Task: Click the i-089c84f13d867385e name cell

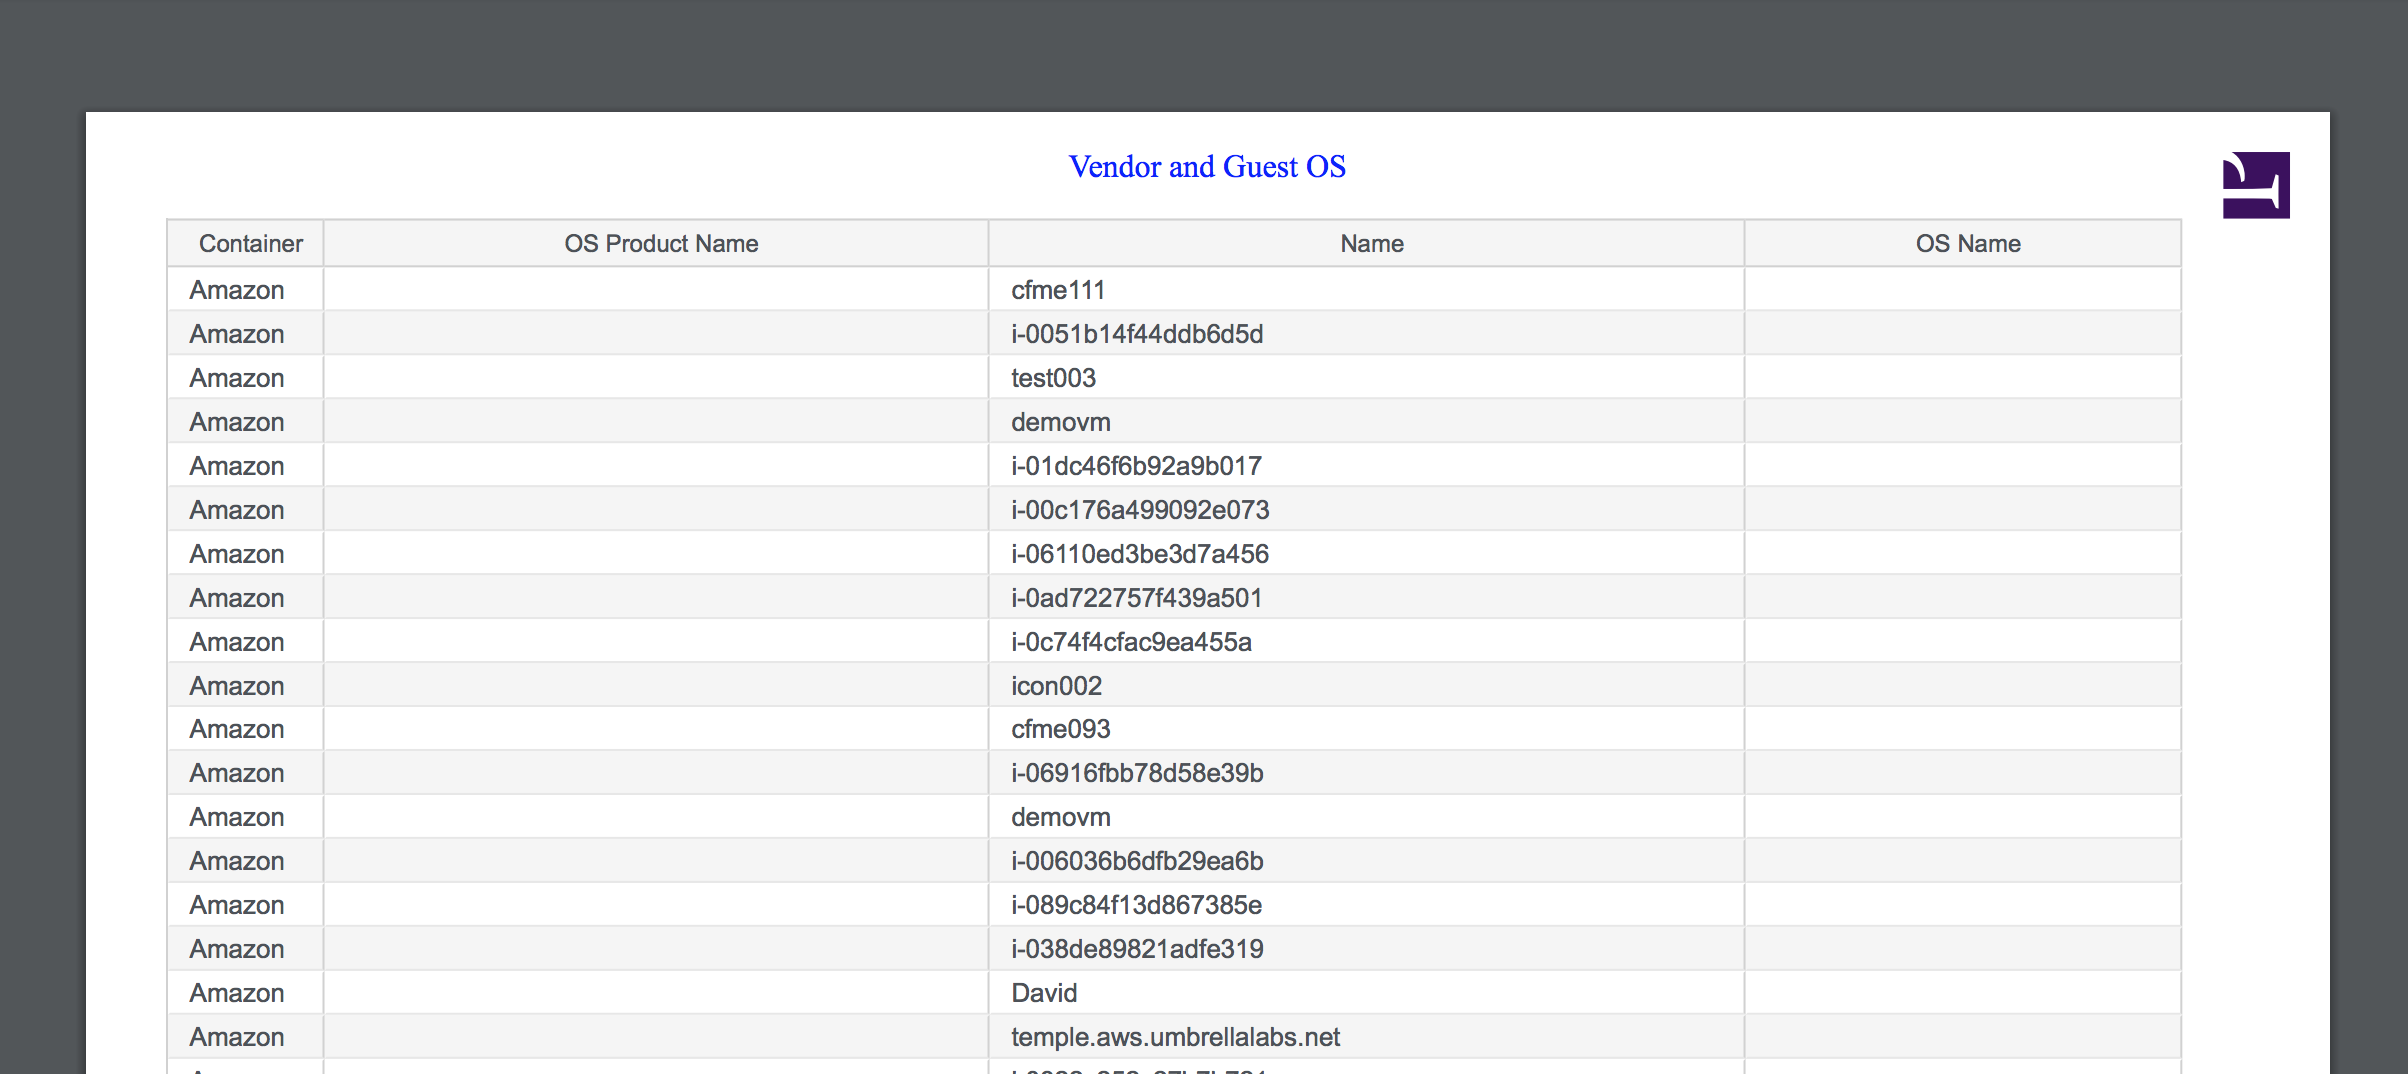Action: pos(1367,905)
